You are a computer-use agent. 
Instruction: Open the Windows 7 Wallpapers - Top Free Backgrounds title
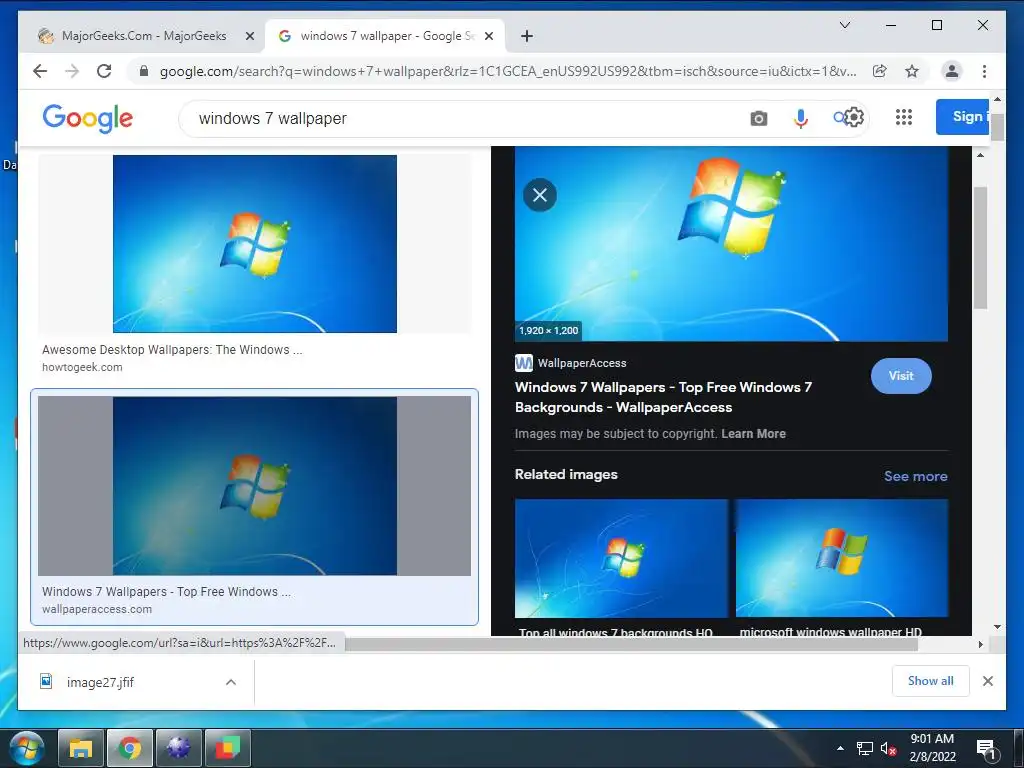tap(664, 397)
